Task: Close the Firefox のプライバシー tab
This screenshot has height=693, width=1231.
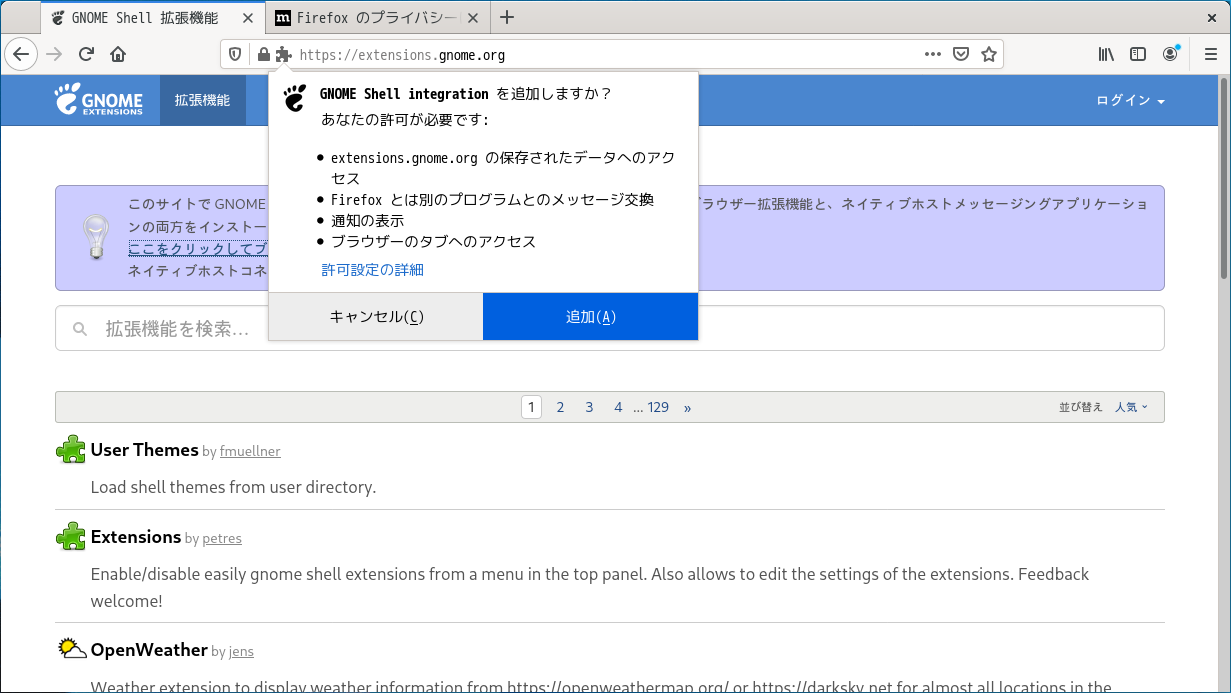Action: 472,17
